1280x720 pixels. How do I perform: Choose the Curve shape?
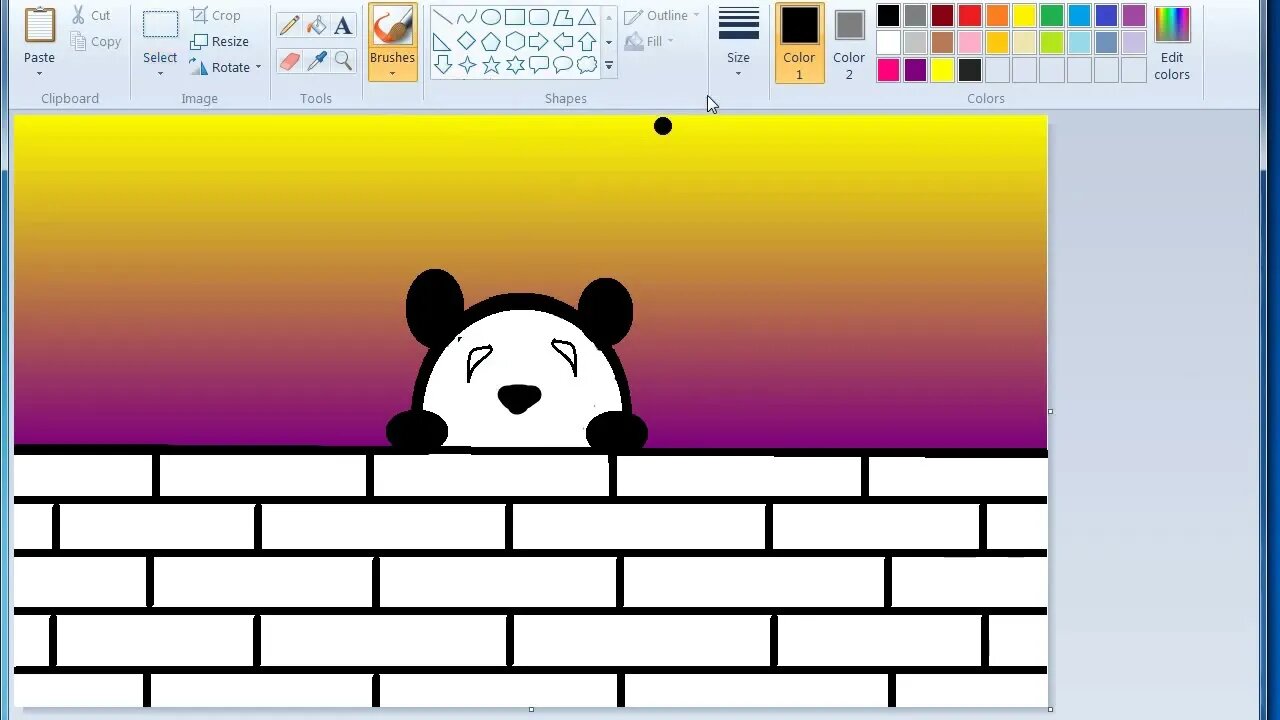(466, 17)
